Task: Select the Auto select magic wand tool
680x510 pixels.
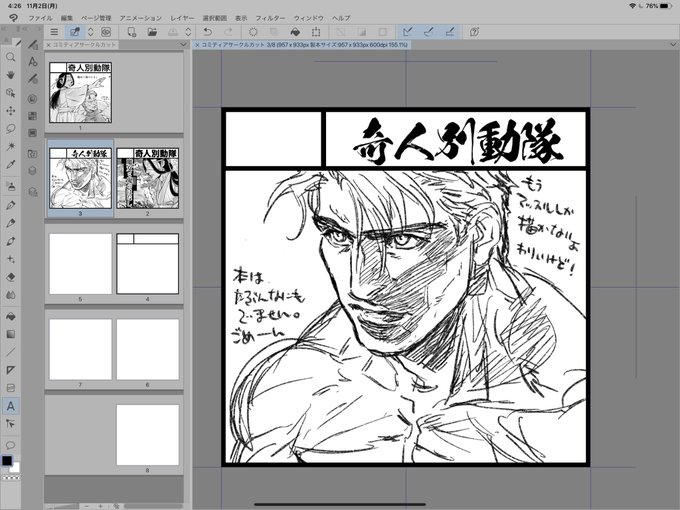Action: (x=10, y=147)
